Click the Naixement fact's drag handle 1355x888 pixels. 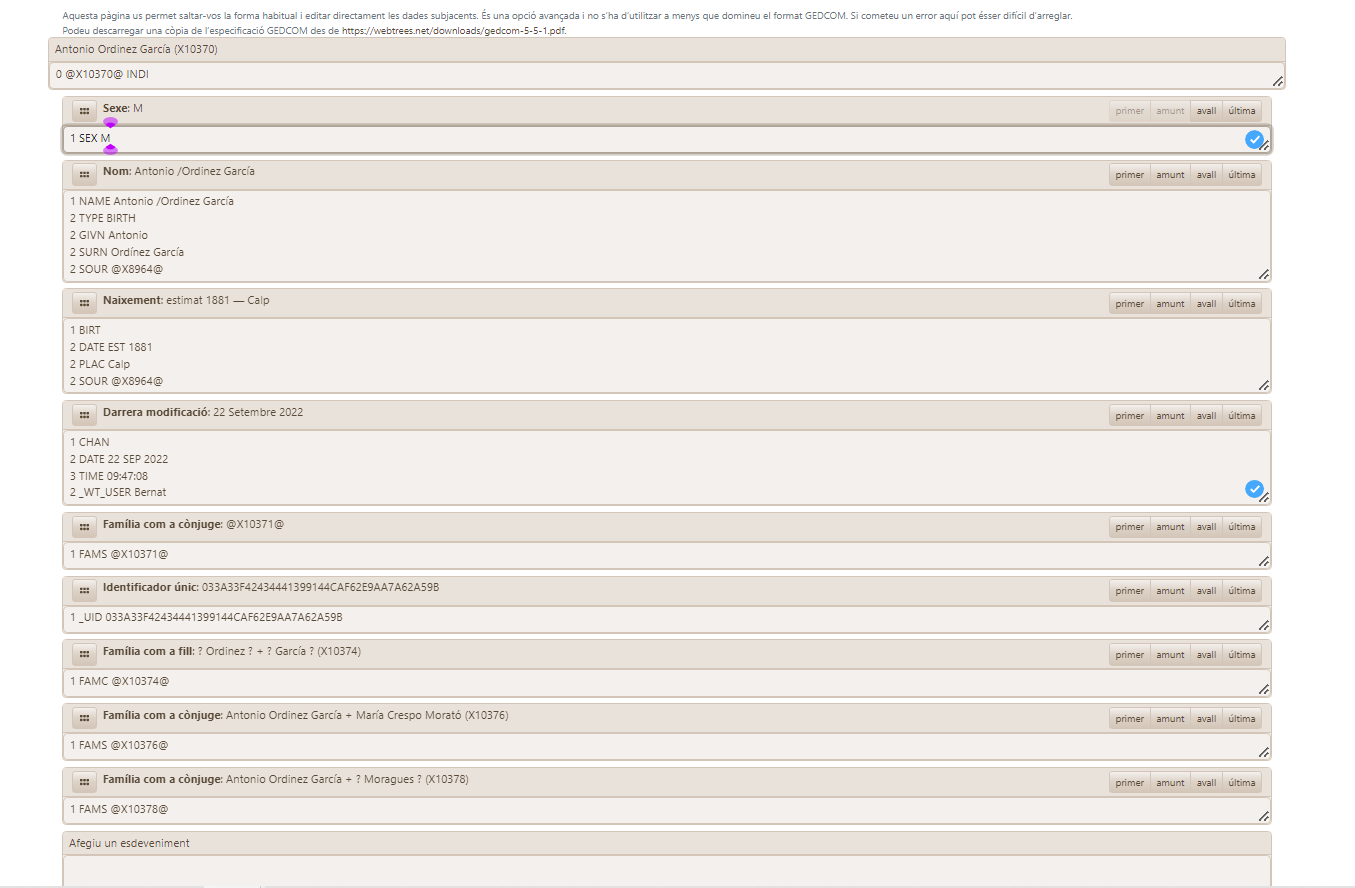pos(83,303)
